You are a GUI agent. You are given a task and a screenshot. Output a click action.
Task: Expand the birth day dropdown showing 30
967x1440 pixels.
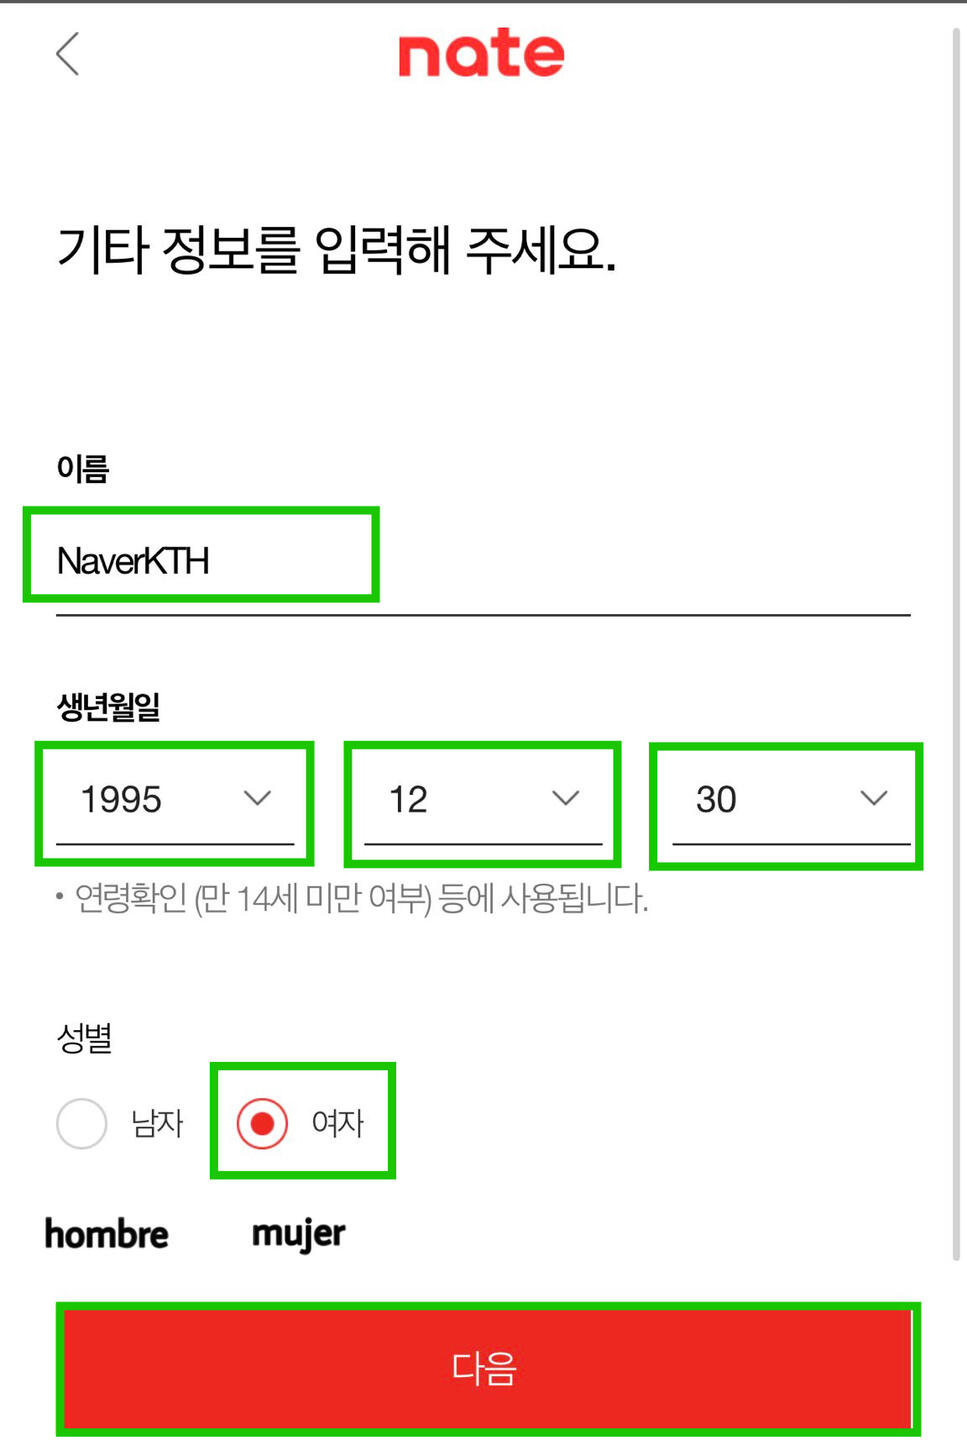click(x=791, y=800)
